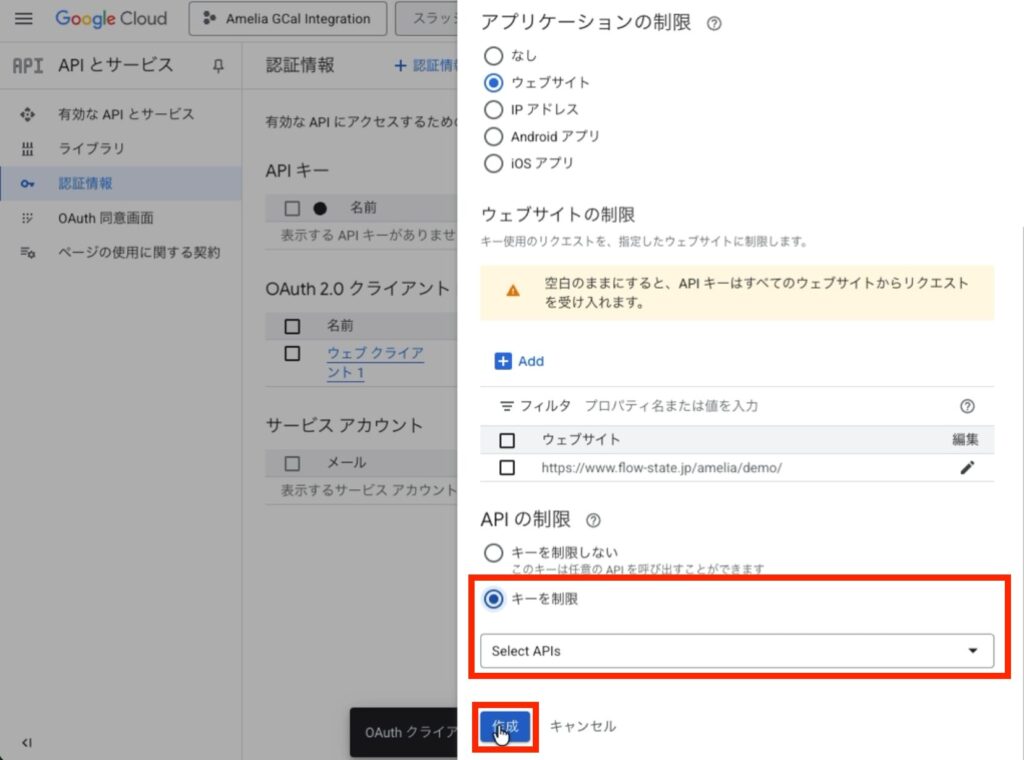Viewport: 1024px width, 760px height.
Task: Click the キャンセル button
Action: [x=583, y=726]
